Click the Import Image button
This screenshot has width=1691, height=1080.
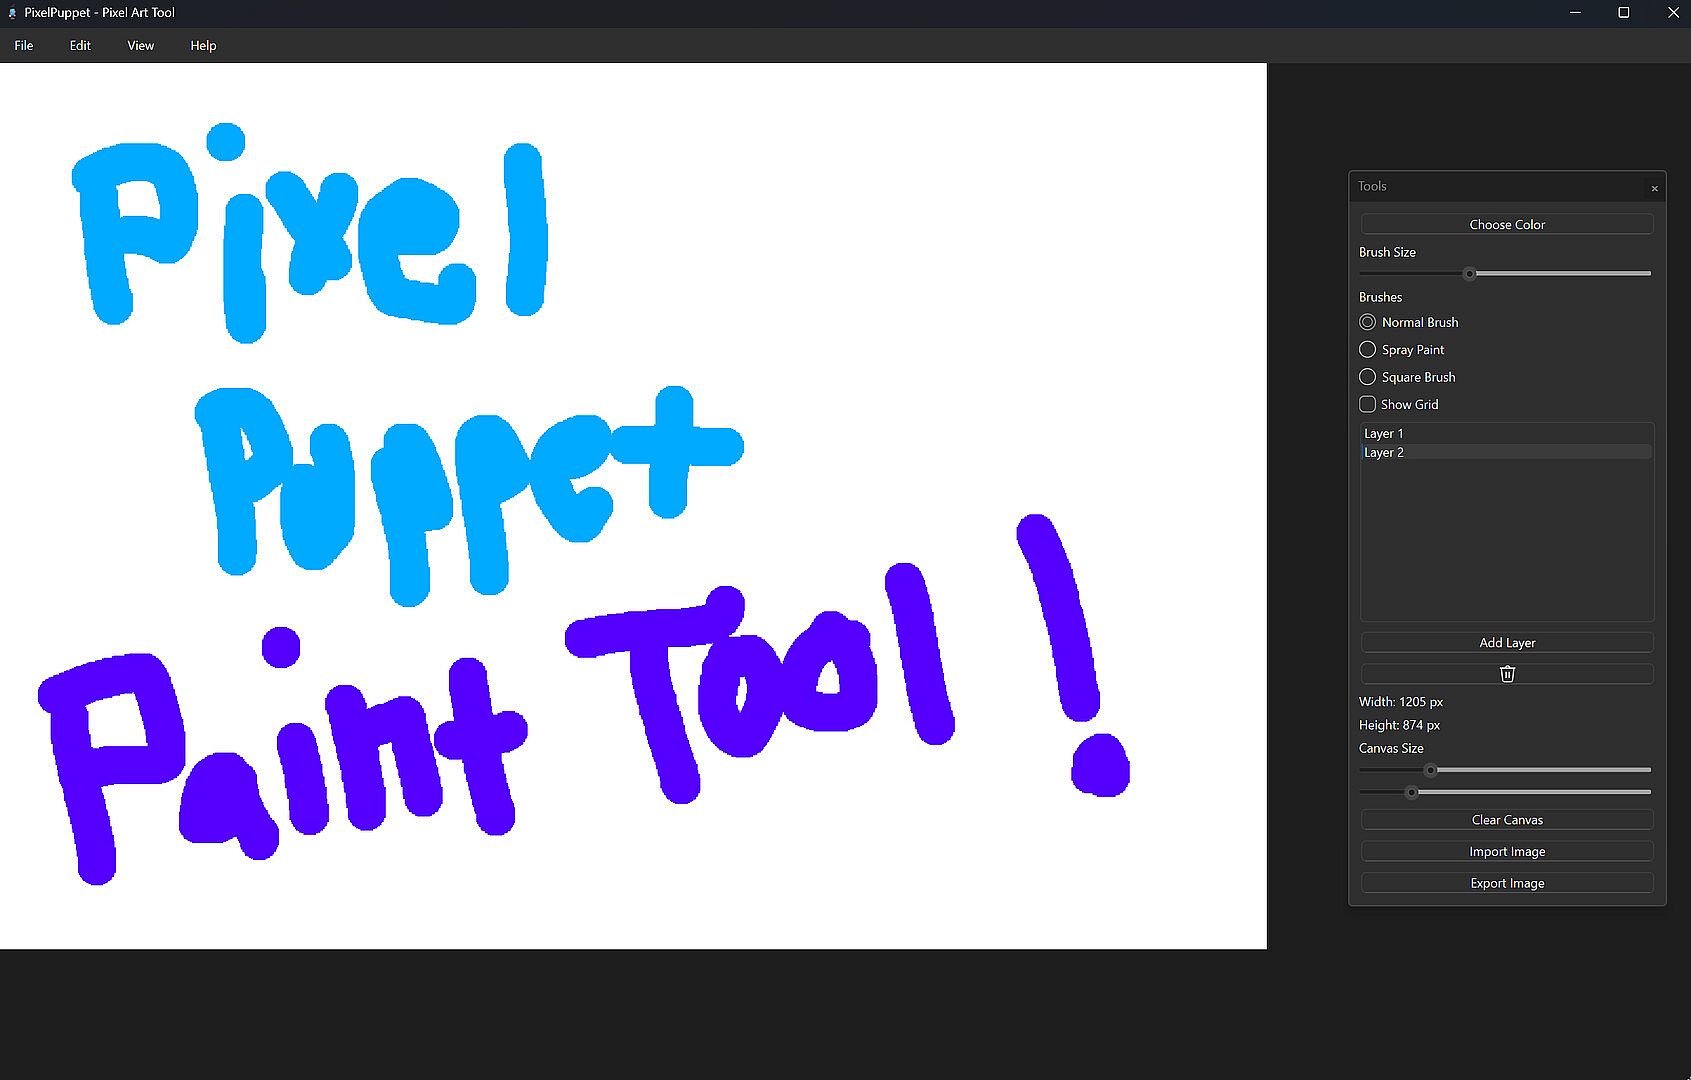coord(1507,852)
